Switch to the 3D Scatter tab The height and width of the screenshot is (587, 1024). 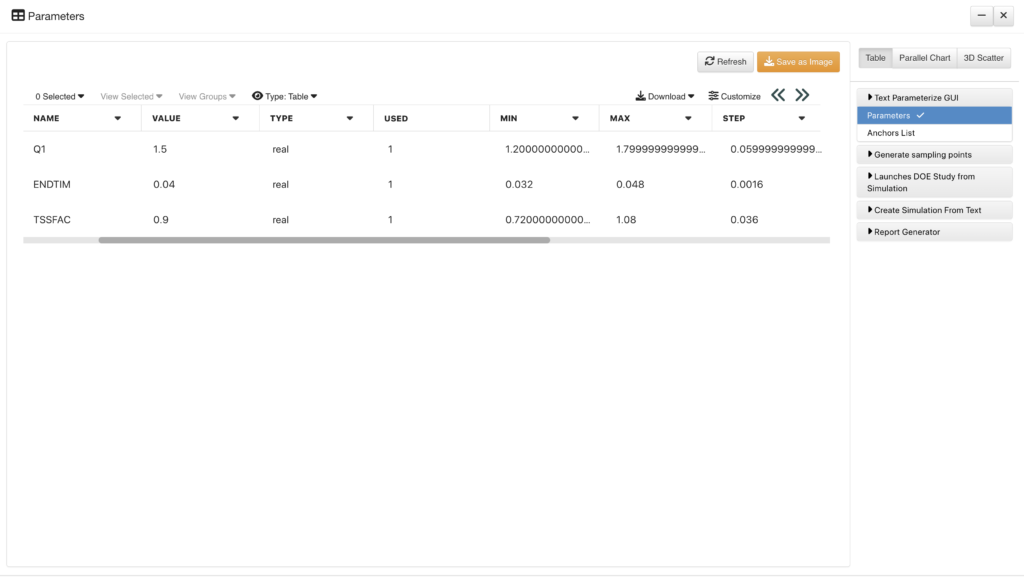[983, 57]
